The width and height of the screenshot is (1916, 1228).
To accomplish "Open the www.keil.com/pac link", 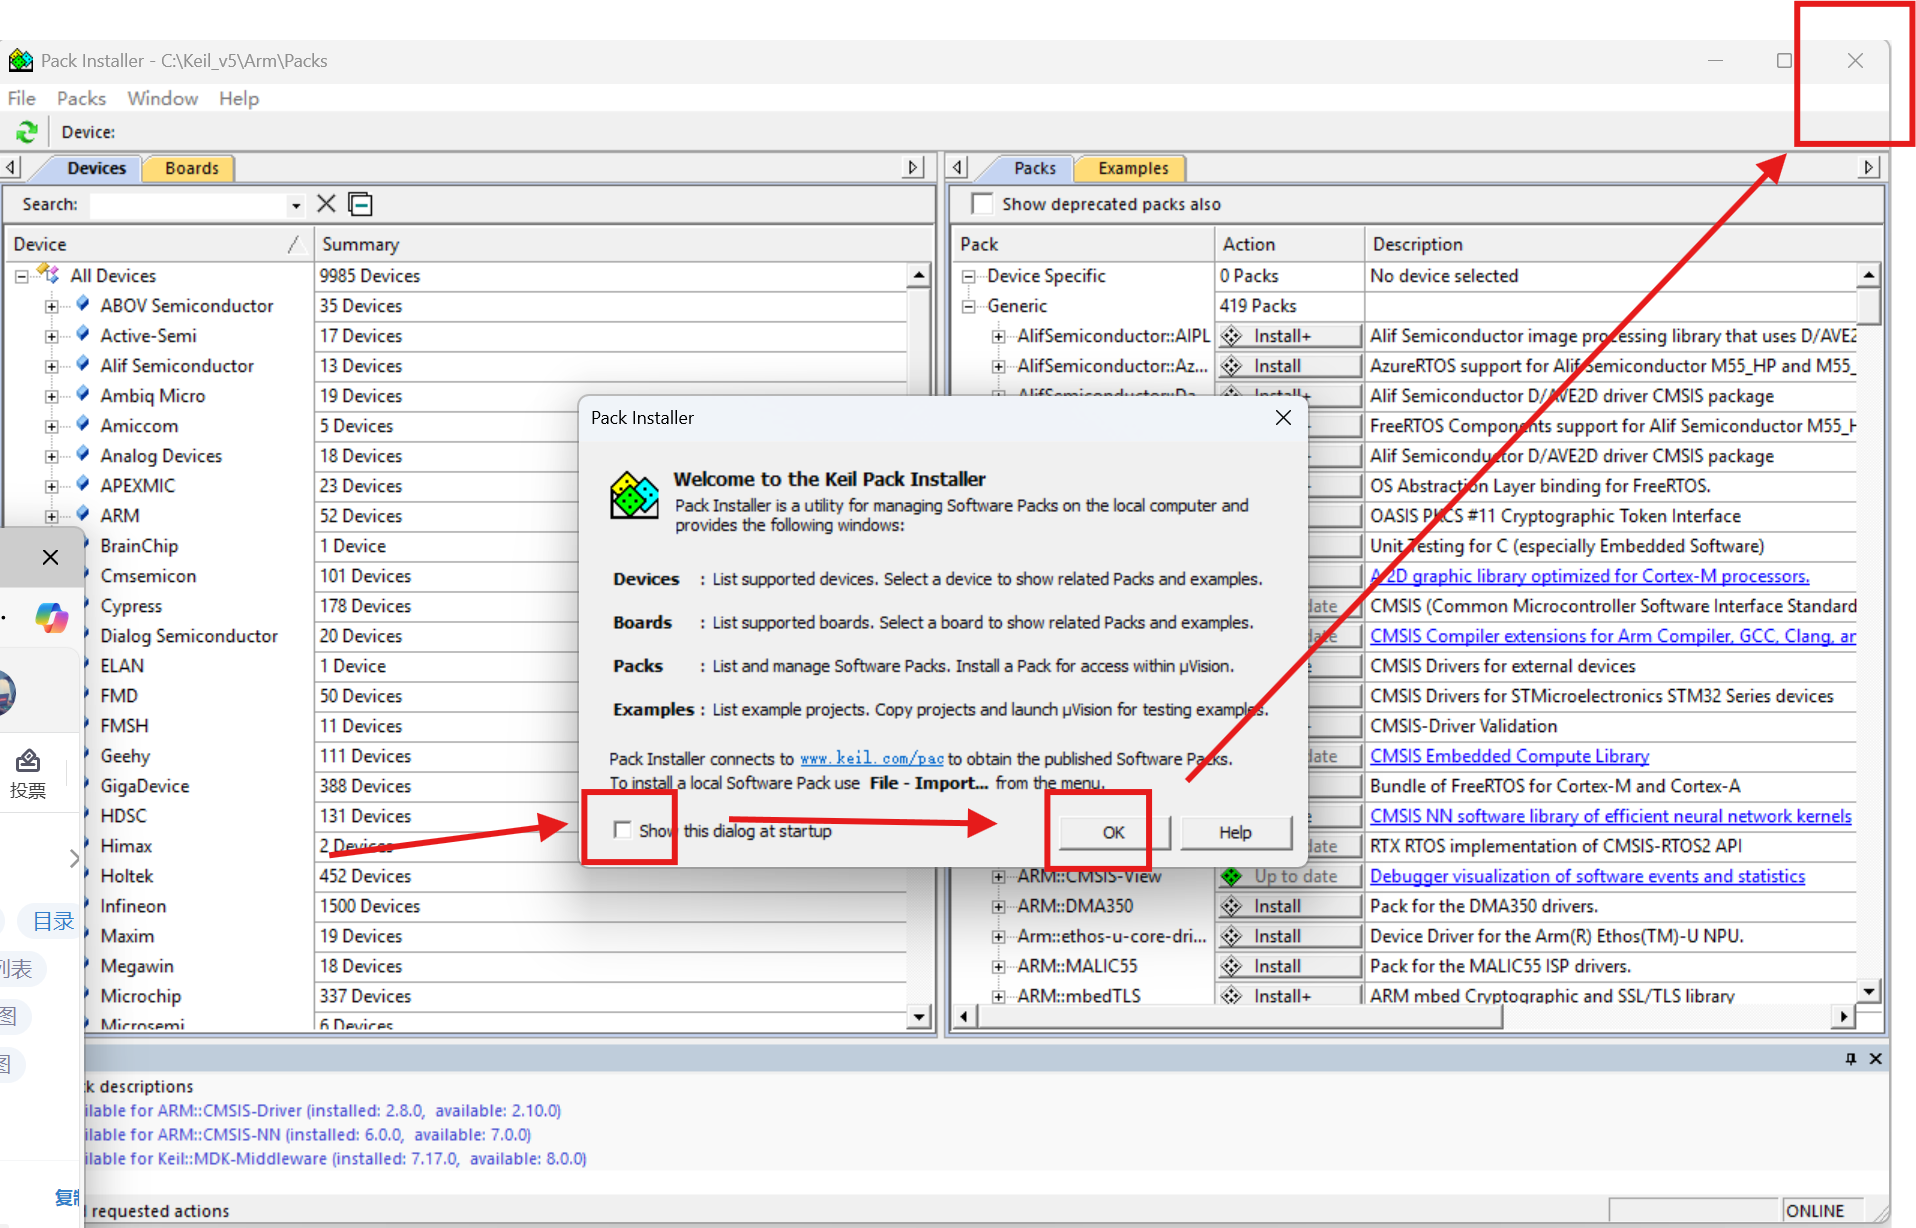I will tap(872, 759).
